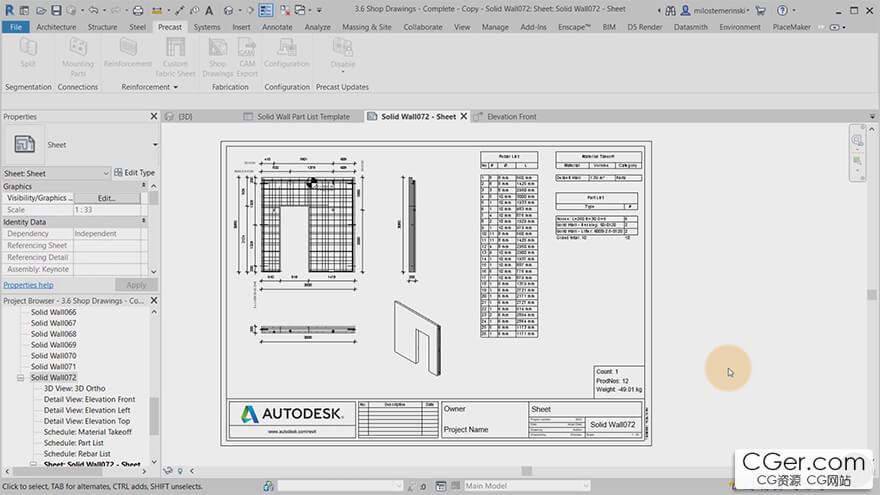Screen dimensions: 880x495
Task: Click the Close Inactive Views icon
Action: click(x=285, y=10)
